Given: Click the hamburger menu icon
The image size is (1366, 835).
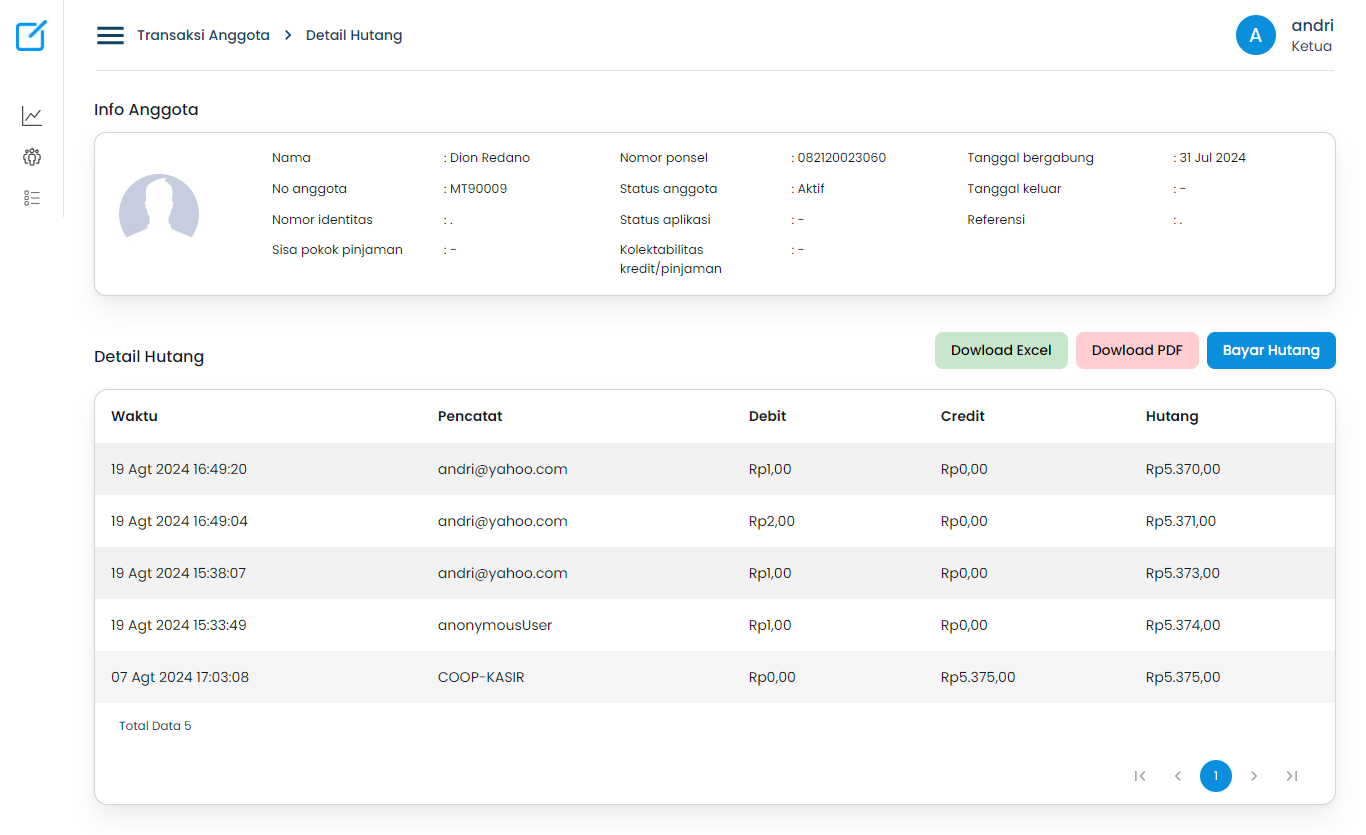Looking at the screenshot, I should pyautogui.click(x=110, y=34).
